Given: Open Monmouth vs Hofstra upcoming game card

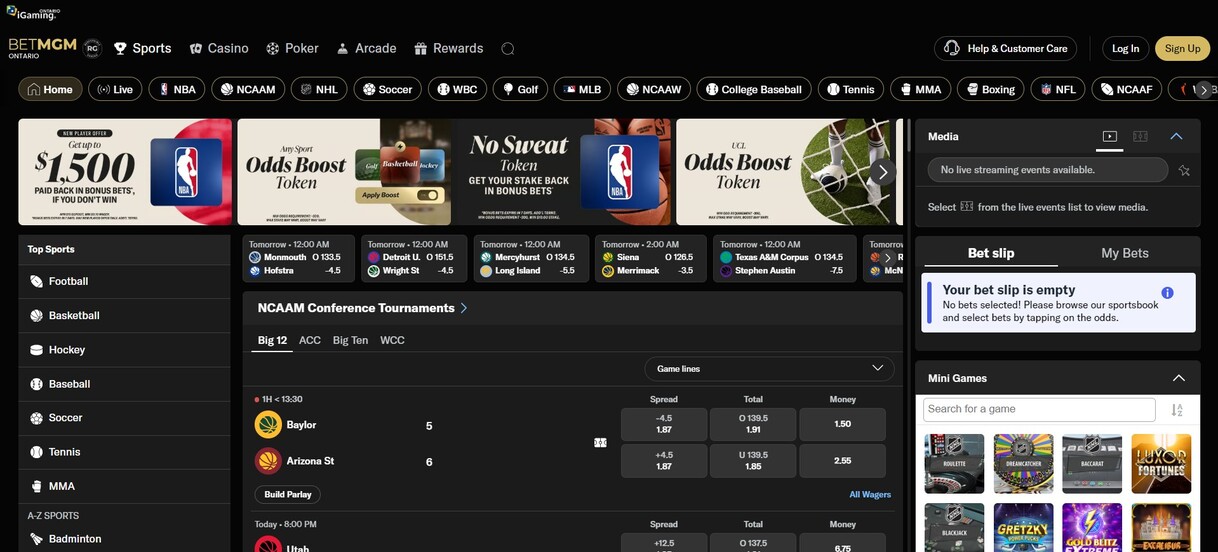Looking at the screenshot, I should pos(298,257).
